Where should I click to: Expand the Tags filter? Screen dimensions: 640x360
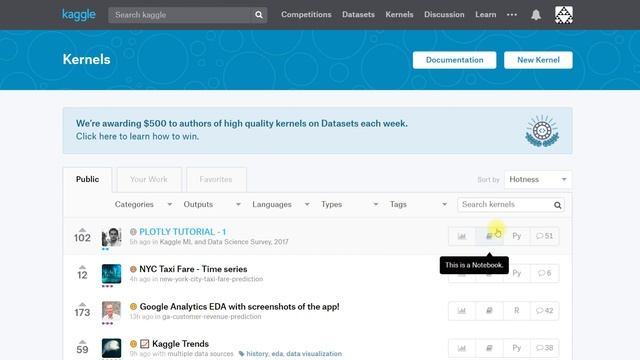click(418, 204)
